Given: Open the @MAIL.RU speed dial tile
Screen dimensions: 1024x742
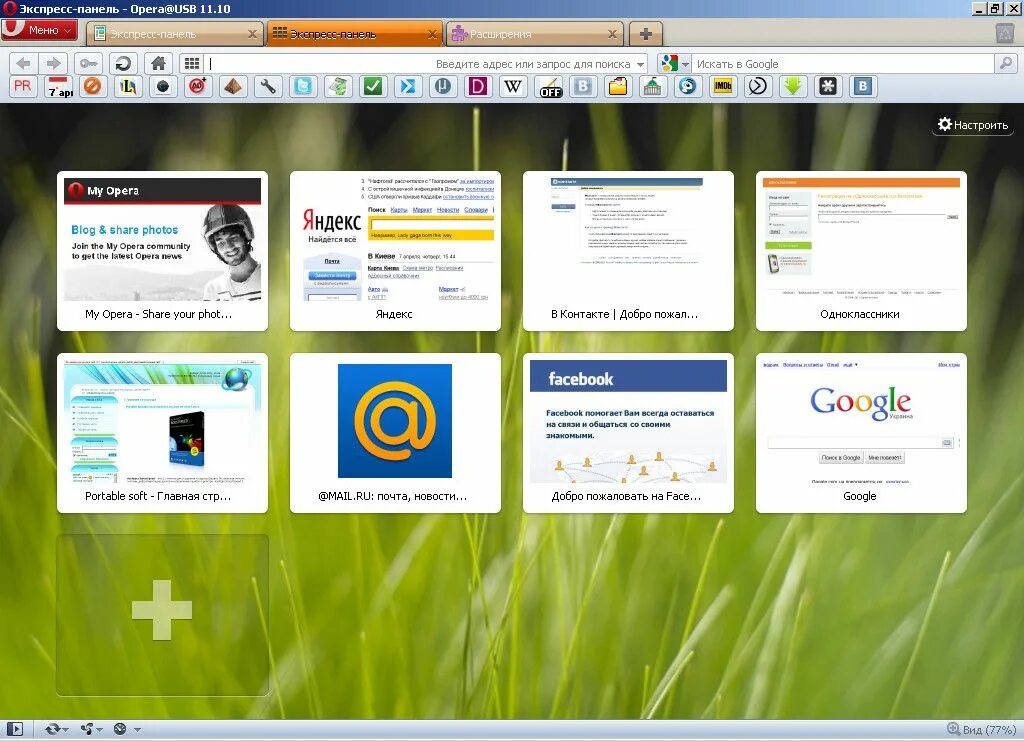Looking at the screenshot, I should pos(395,433).
